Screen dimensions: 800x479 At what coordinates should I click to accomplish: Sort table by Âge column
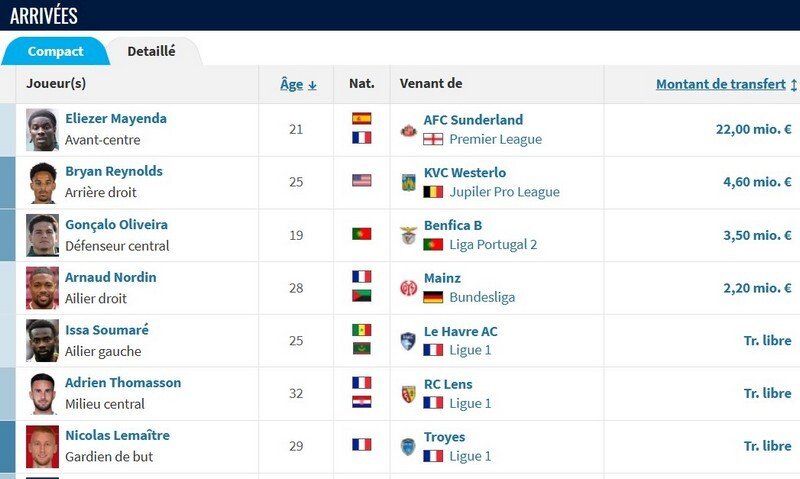tap(298, 84)
